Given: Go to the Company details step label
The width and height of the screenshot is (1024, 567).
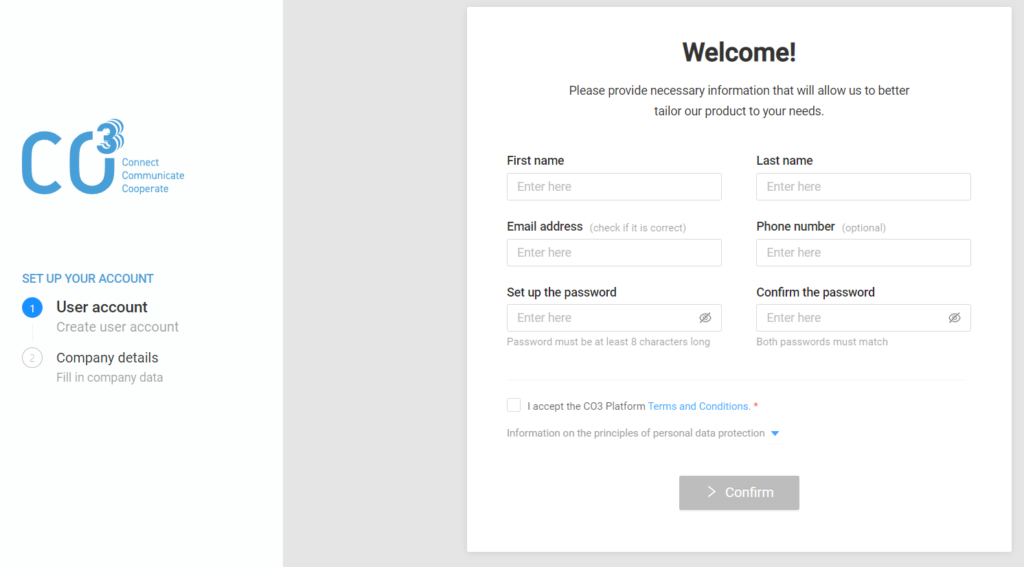Looking at the screenshot, I should click(107, 358).
